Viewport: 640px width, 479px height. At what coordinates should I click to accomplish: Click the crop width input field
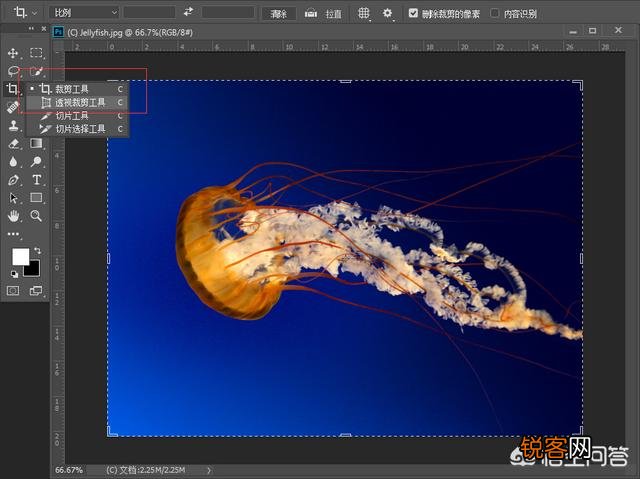[x=149, y=12]
